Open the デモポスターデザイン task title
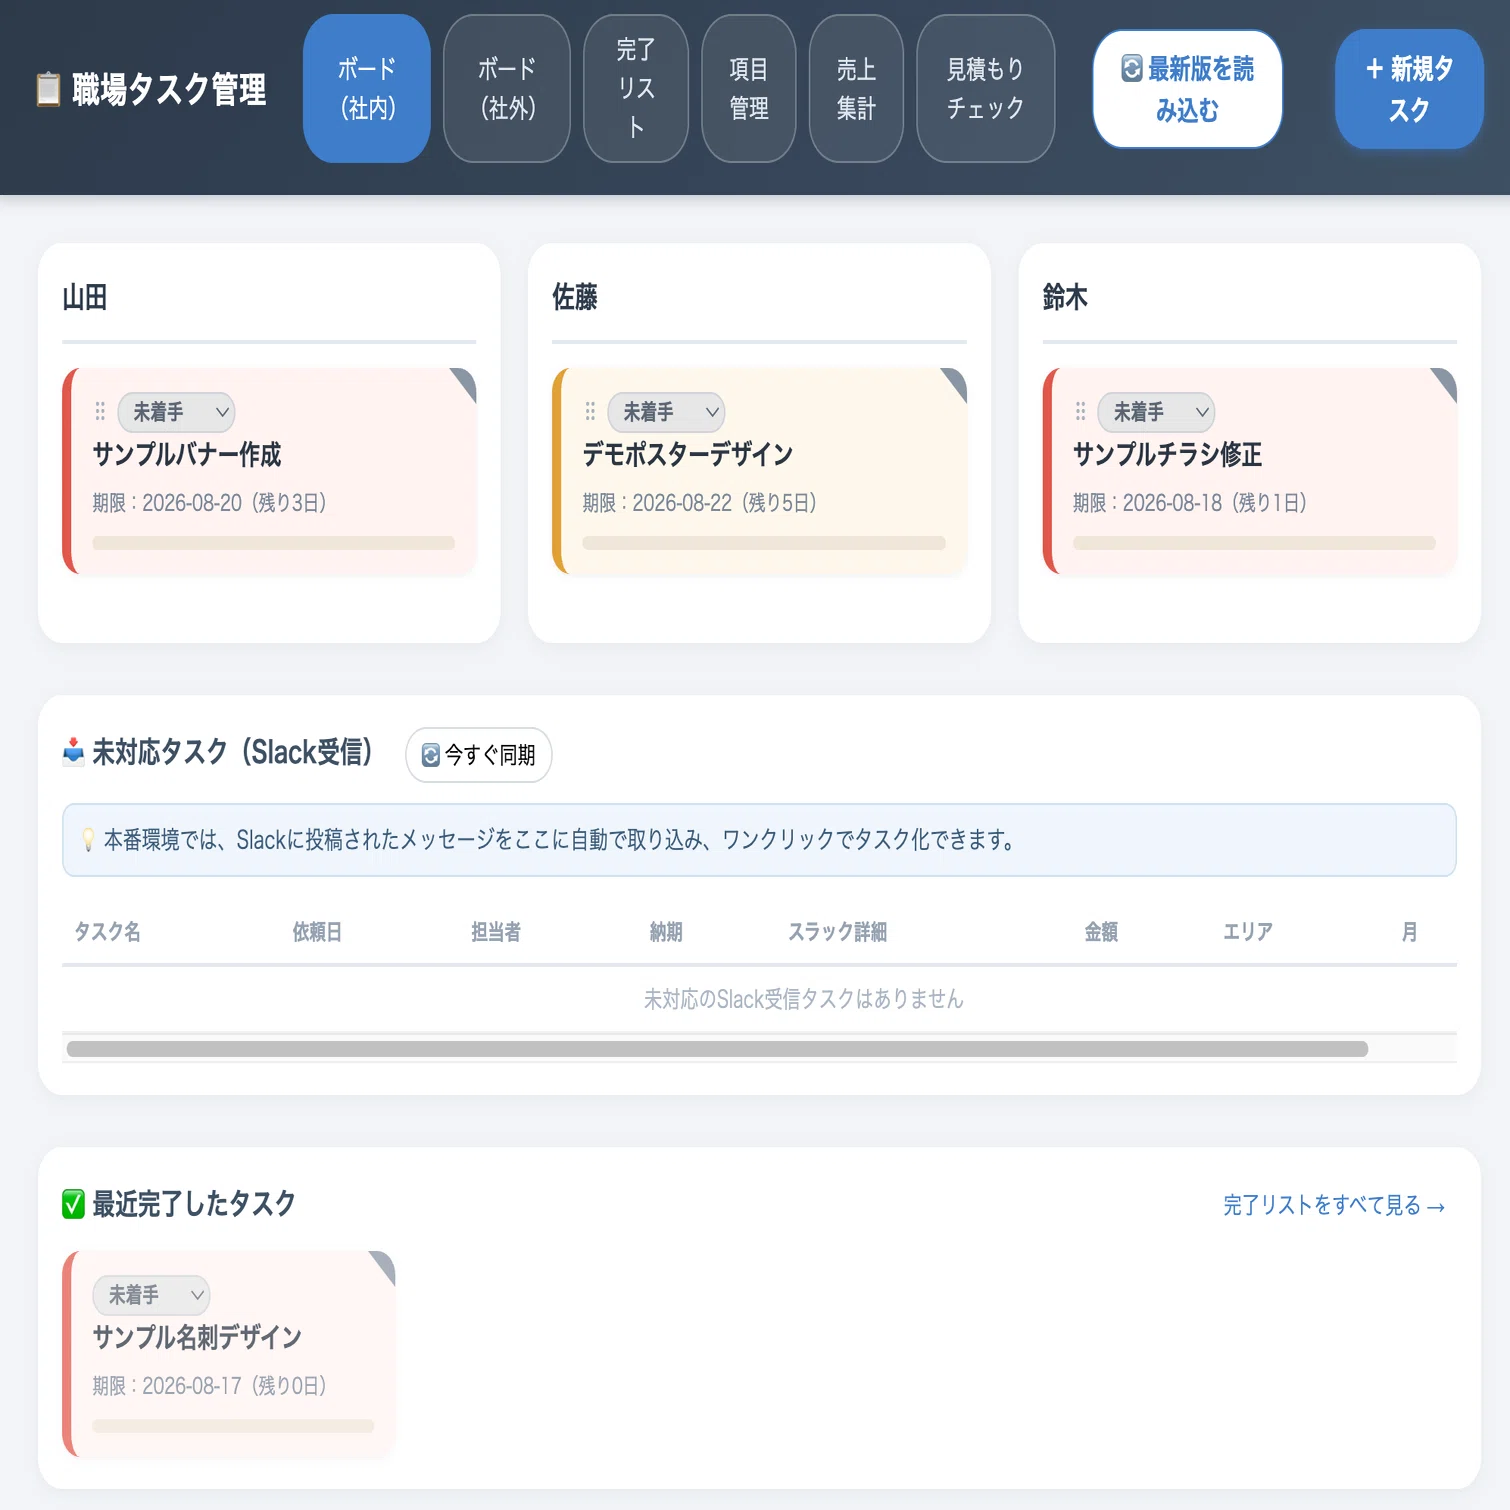This screenshot has width=1510, height=1510. [x=688, y=455]
